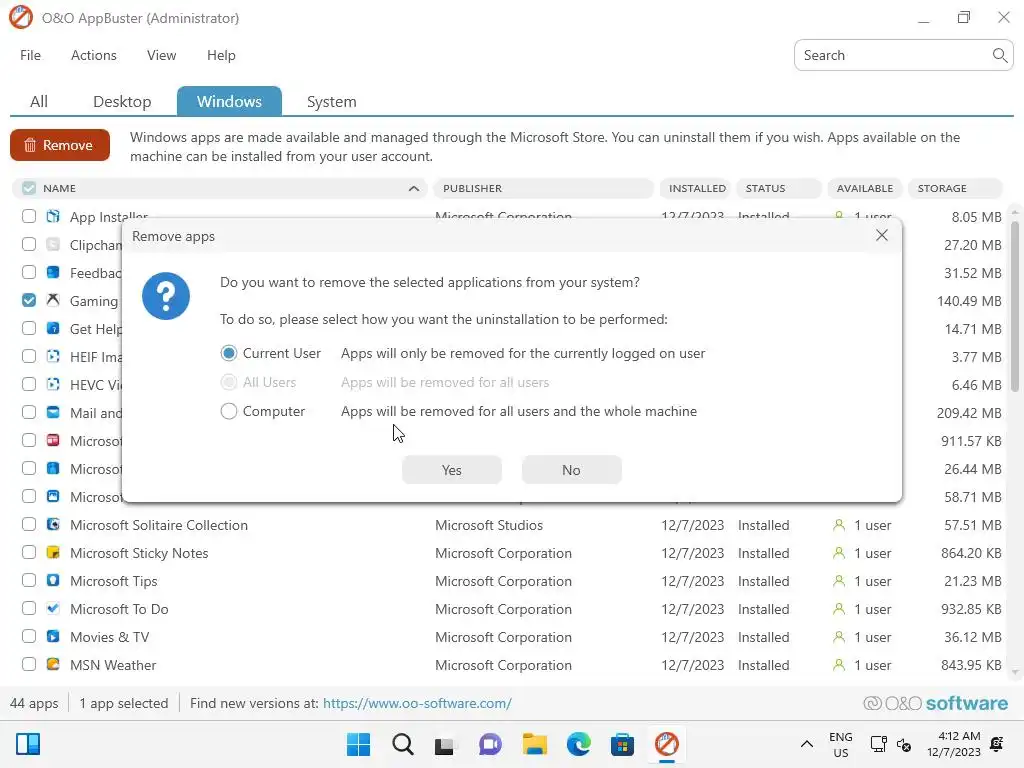Click the red Remove button

[59, 145]
